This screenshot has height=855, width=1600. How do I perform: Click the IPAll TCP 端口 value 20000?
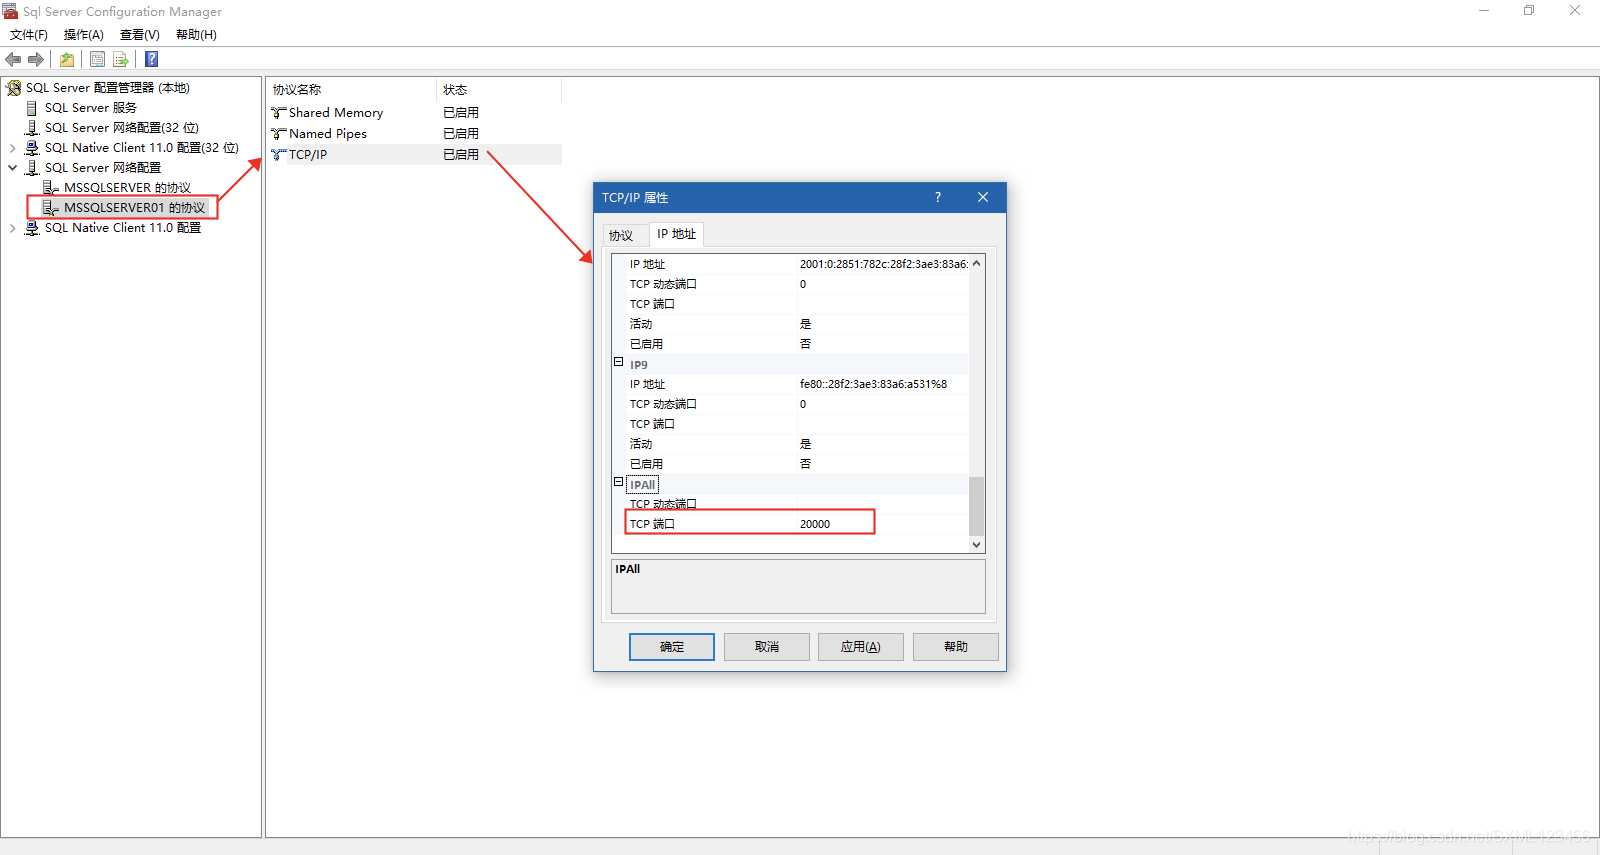click(815, 524)
